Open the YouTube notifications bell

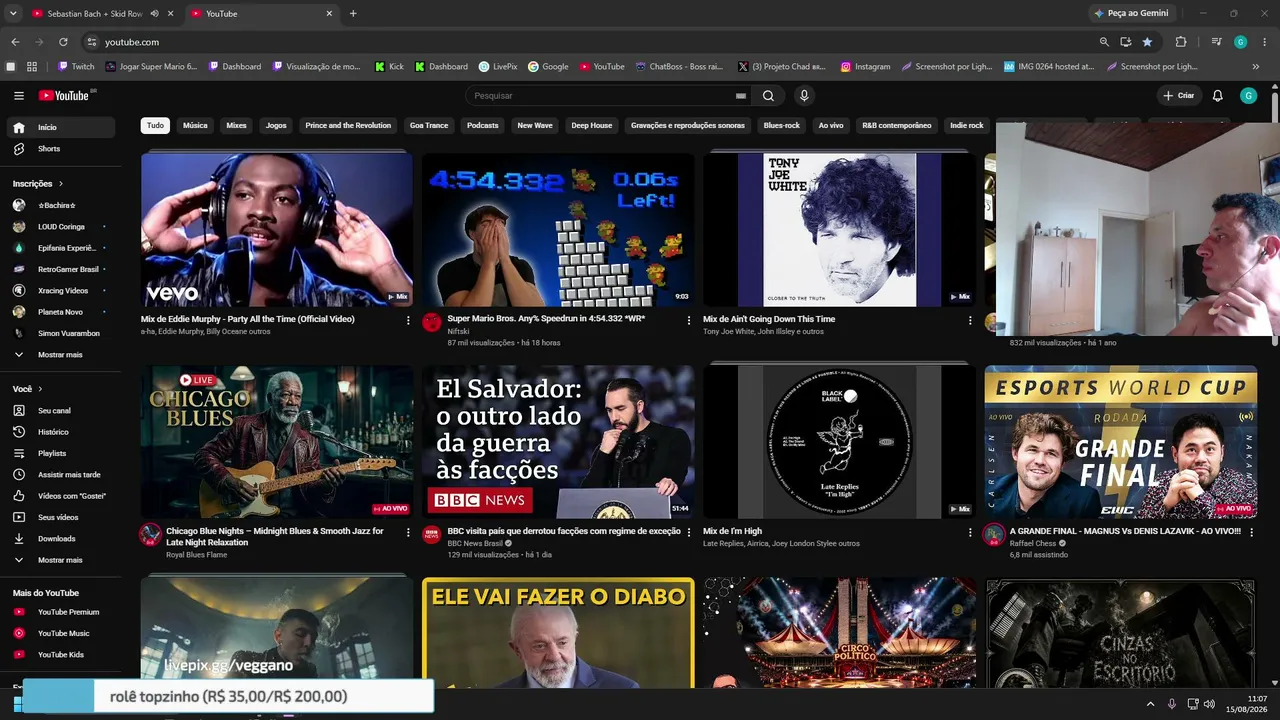point(1217,96)
